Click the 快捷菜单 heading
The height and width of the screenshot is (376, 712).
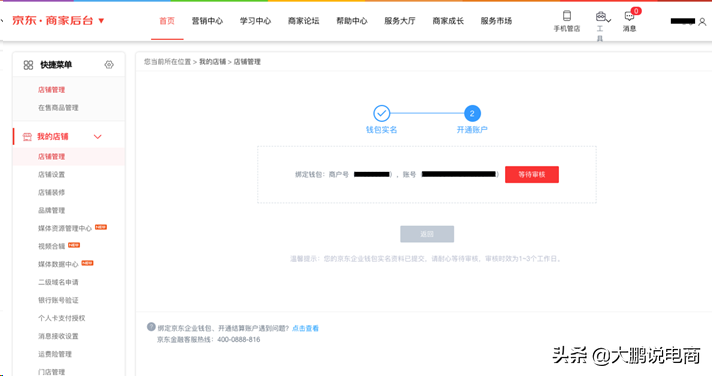click(x=56, y=65)
